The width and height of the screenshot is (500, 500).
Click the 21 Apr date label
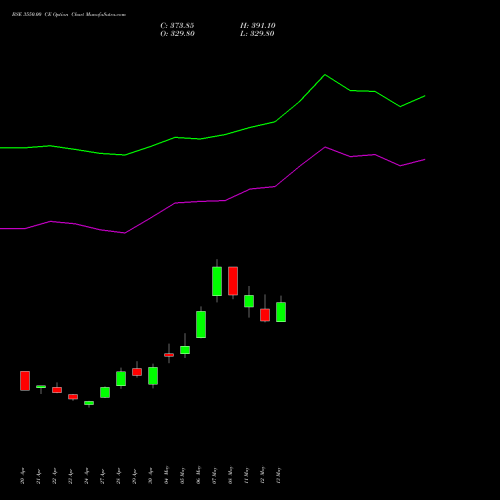(x=38, y=476)
